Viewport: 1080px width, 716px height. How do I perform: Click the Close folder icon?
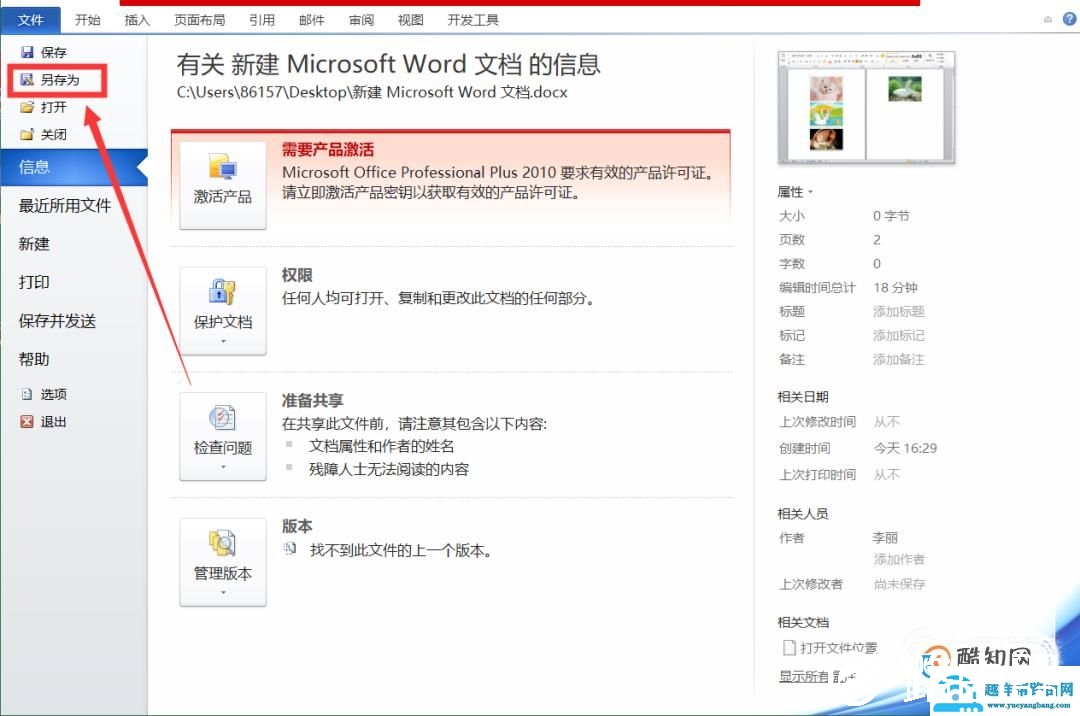click(x=27, y=134)
